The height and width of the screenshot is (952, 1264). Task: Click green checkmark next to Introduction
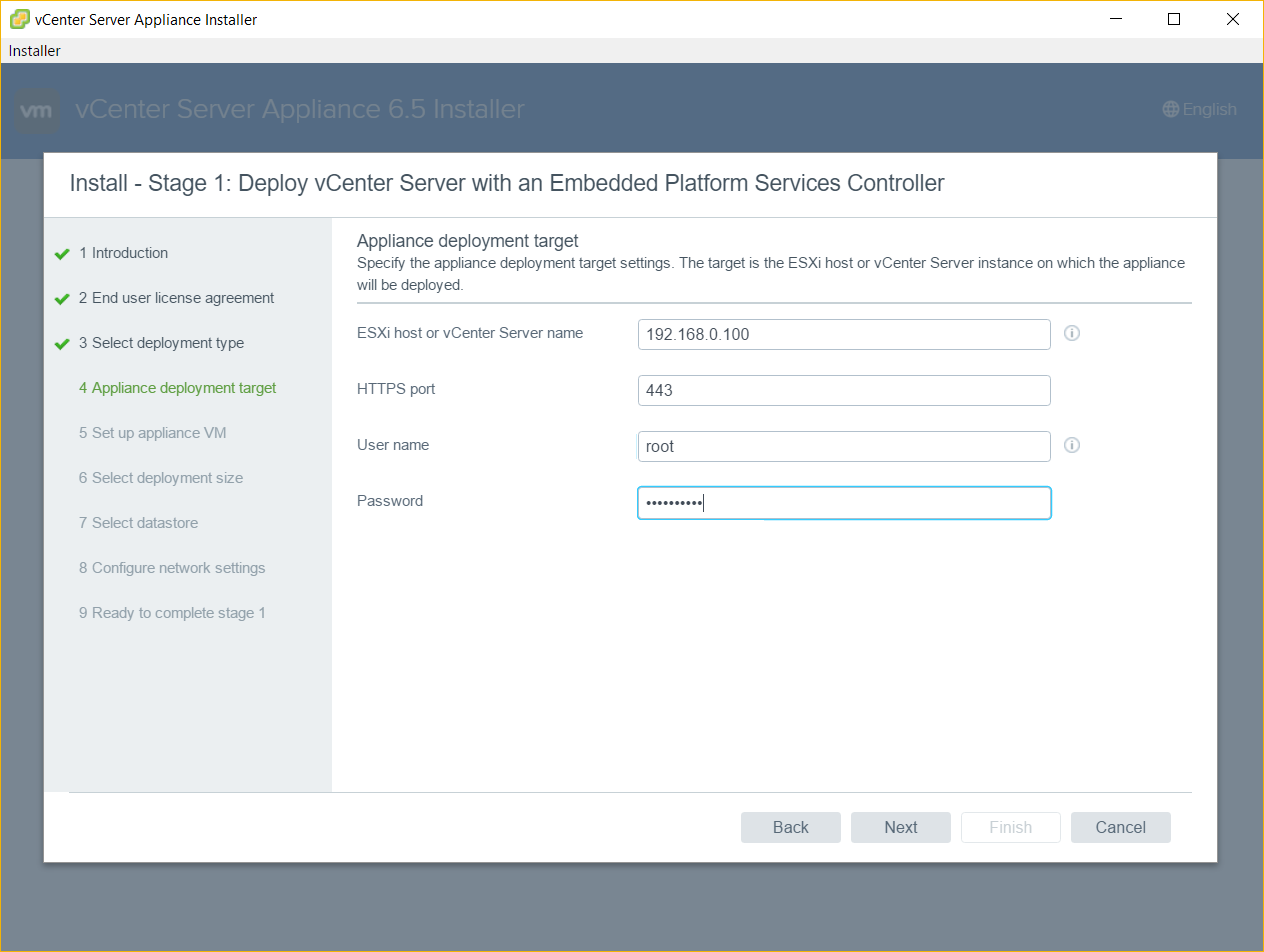(x=62, y=254)
